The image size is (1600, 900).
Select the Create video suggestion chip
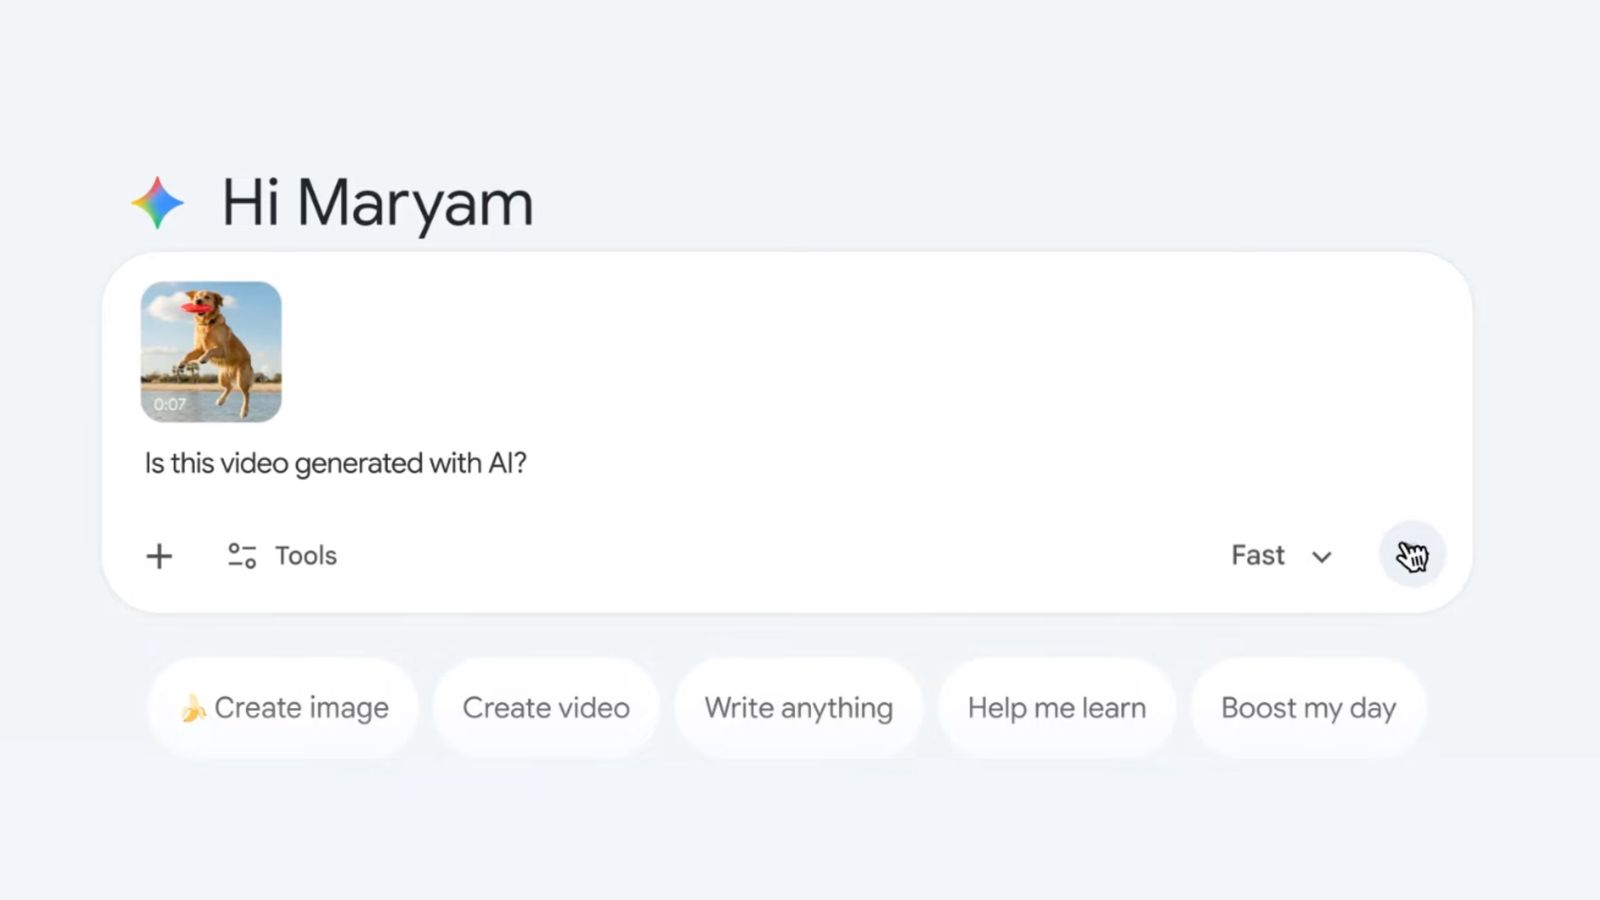pyautogui.click(x=546, y=708)
